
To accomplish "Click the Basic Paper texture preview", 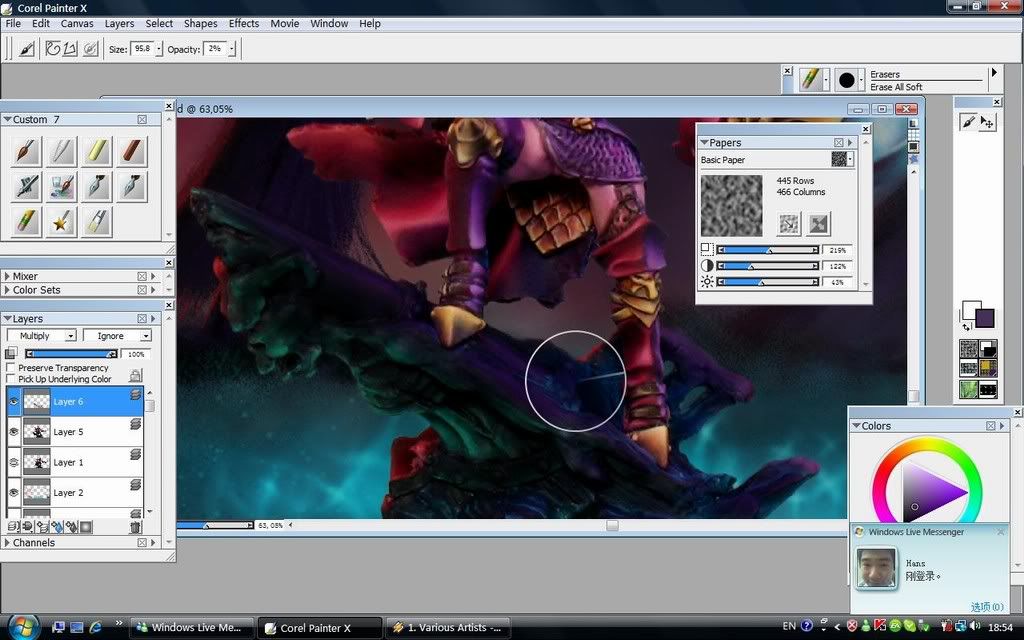I will tap(731, 205).
